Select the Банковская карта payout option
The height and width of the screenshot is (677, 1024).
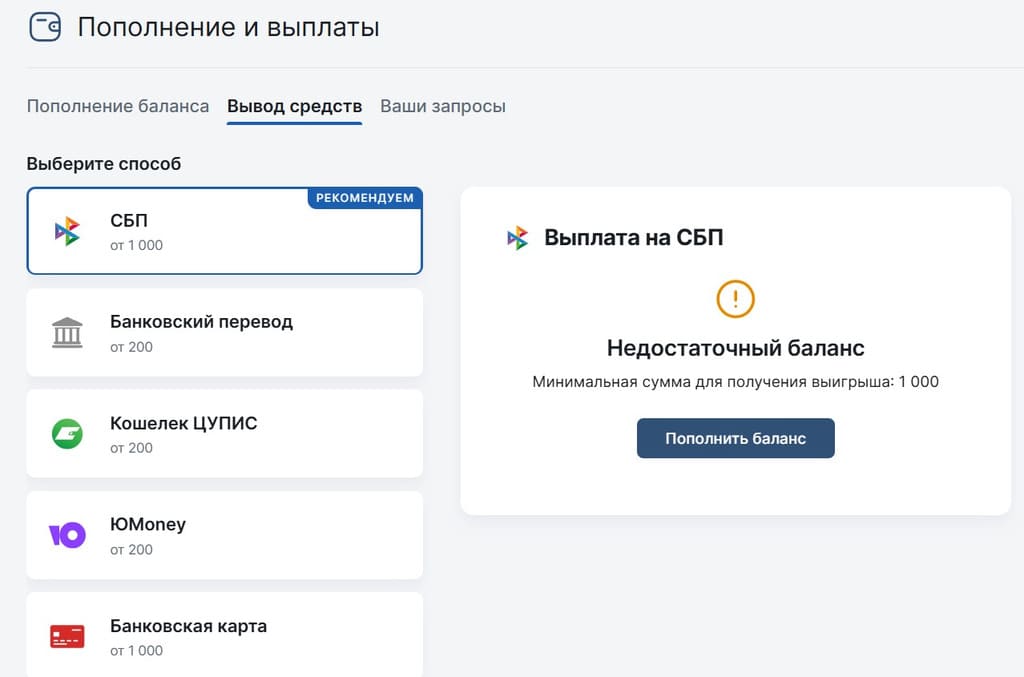[x=225, y=635]
